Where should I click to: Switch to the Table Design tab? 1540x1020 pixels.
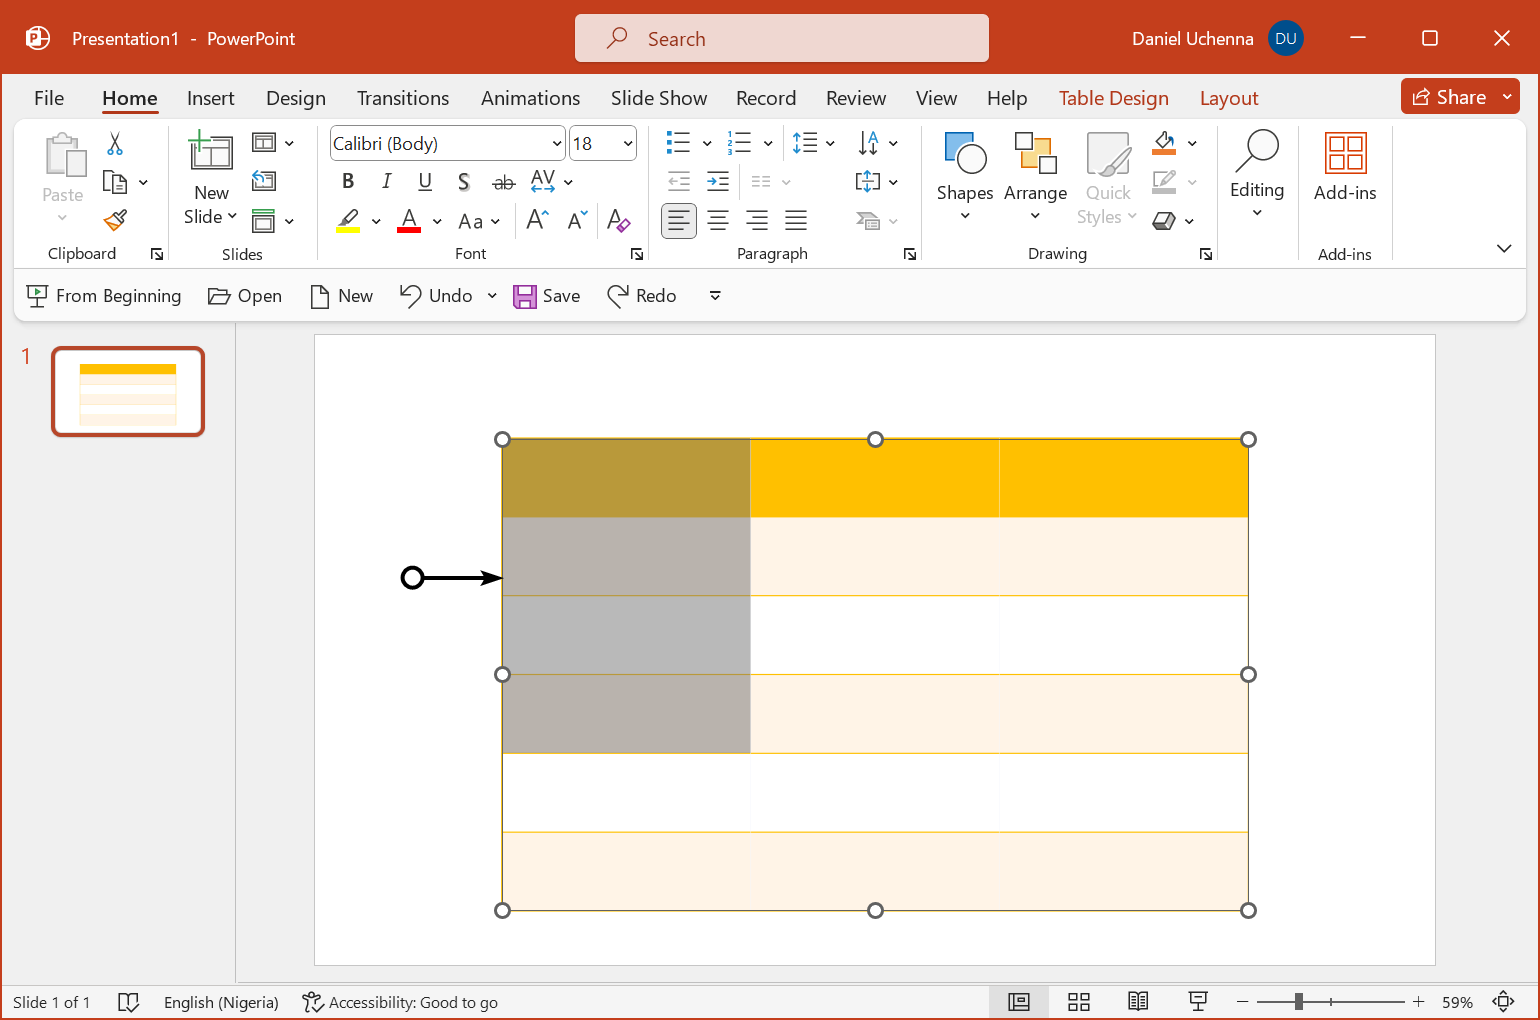pyautogui.click(x=1113, y=98)
